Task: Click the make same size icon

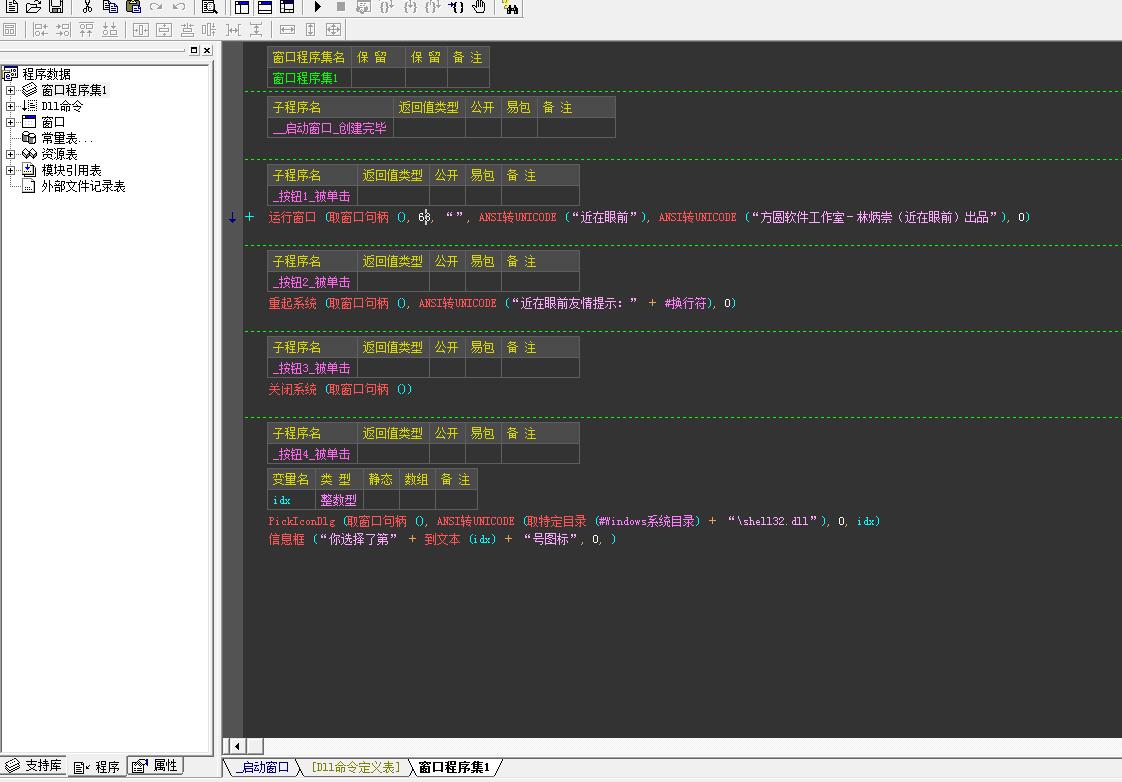Action: [333, 30]
